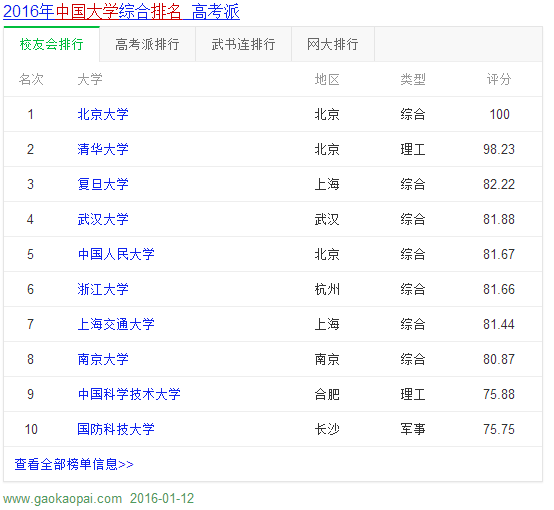Click the 浙江大学 link
This screenshot has height=510, width=554.
(103, 289)
